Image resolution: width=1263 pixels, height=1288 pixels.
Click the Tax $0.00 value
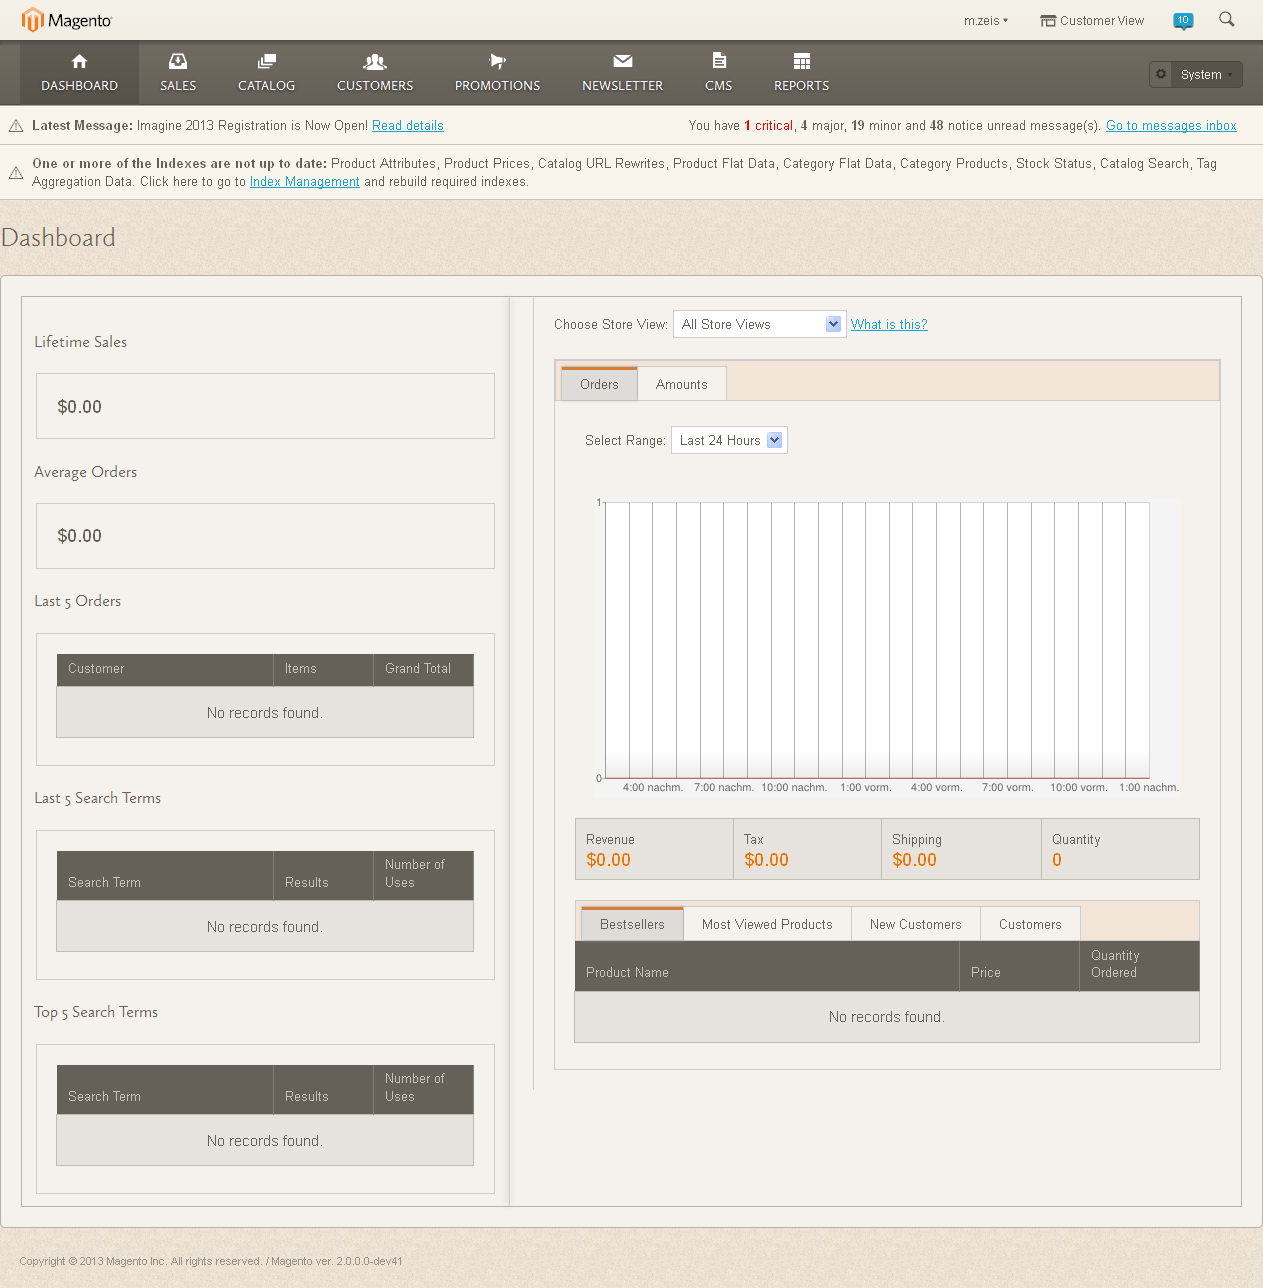tap(767, 860)
